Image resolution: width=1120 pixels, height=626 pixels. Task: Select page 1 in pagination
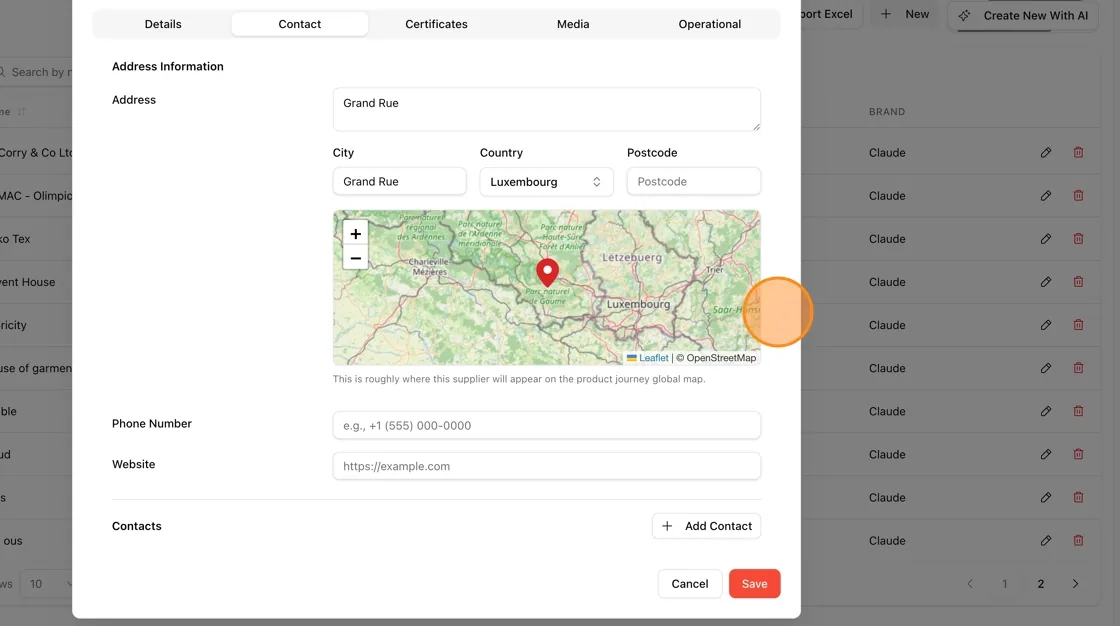1004,584
